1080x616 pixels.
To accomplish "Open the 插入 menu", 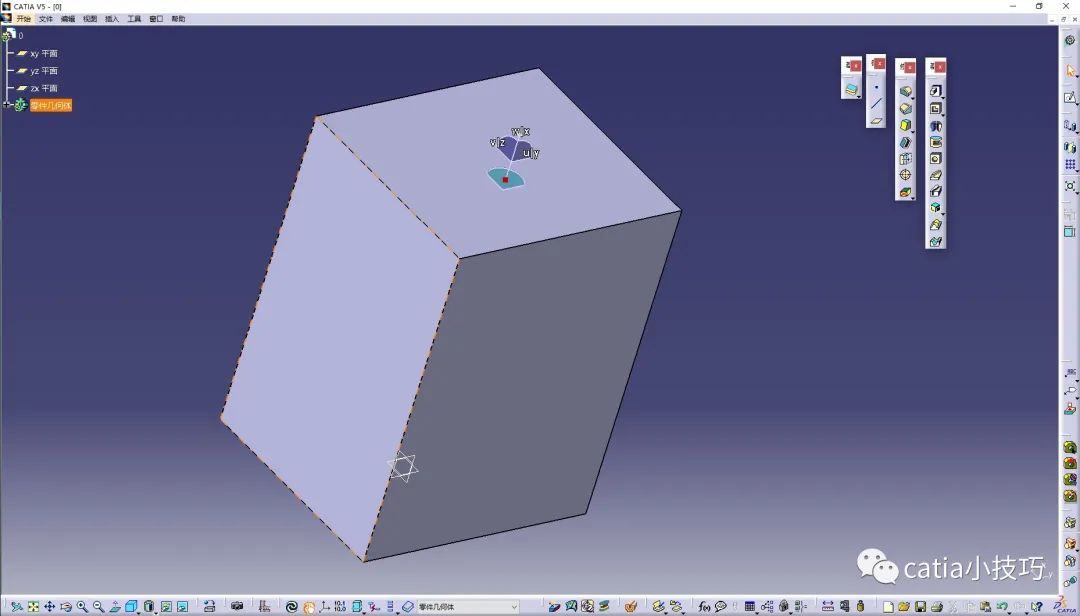I will point(112,19).
